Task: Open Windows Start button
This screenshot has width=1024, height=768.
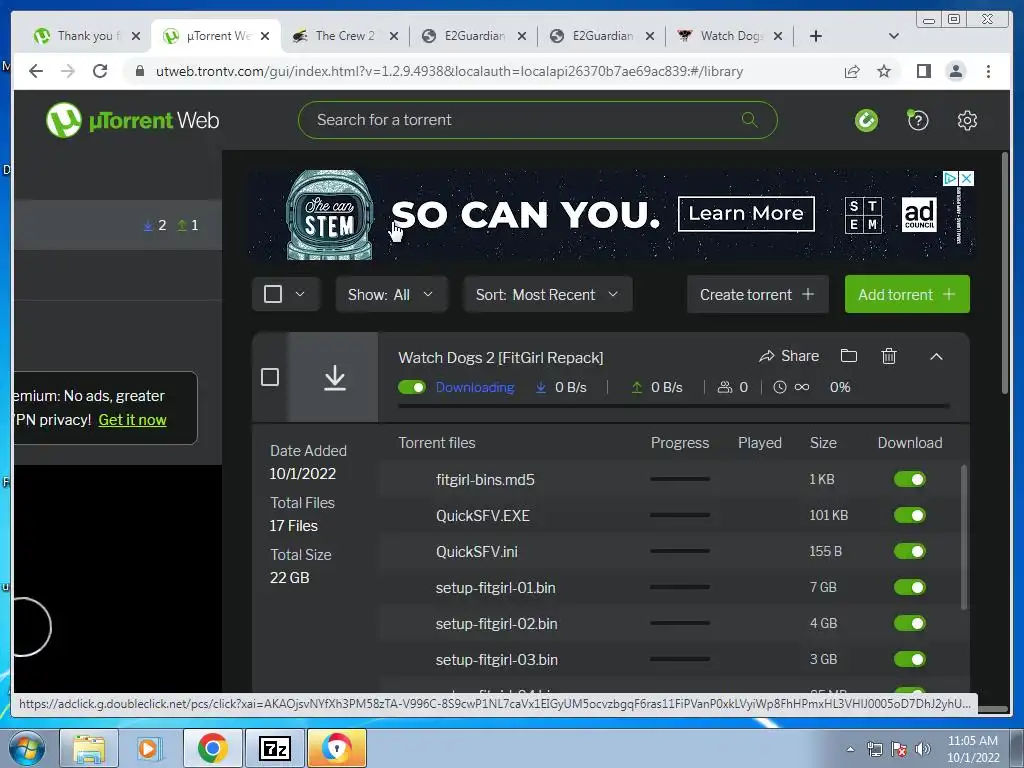Action: [x=26, y=748]
